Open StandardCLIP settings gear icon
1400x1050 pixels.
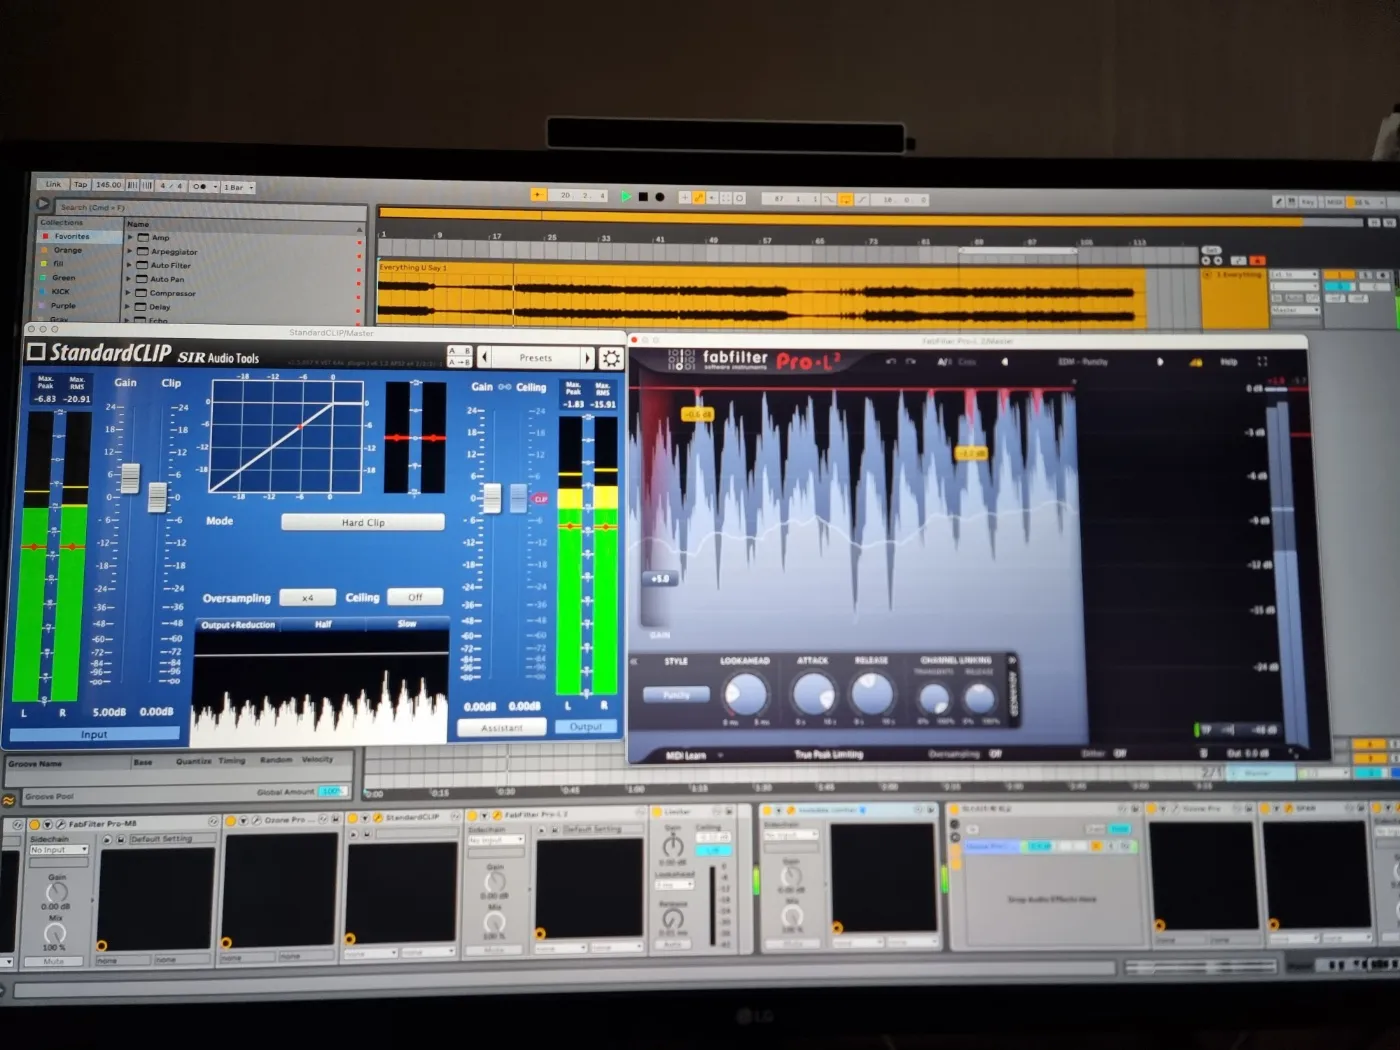611,358
